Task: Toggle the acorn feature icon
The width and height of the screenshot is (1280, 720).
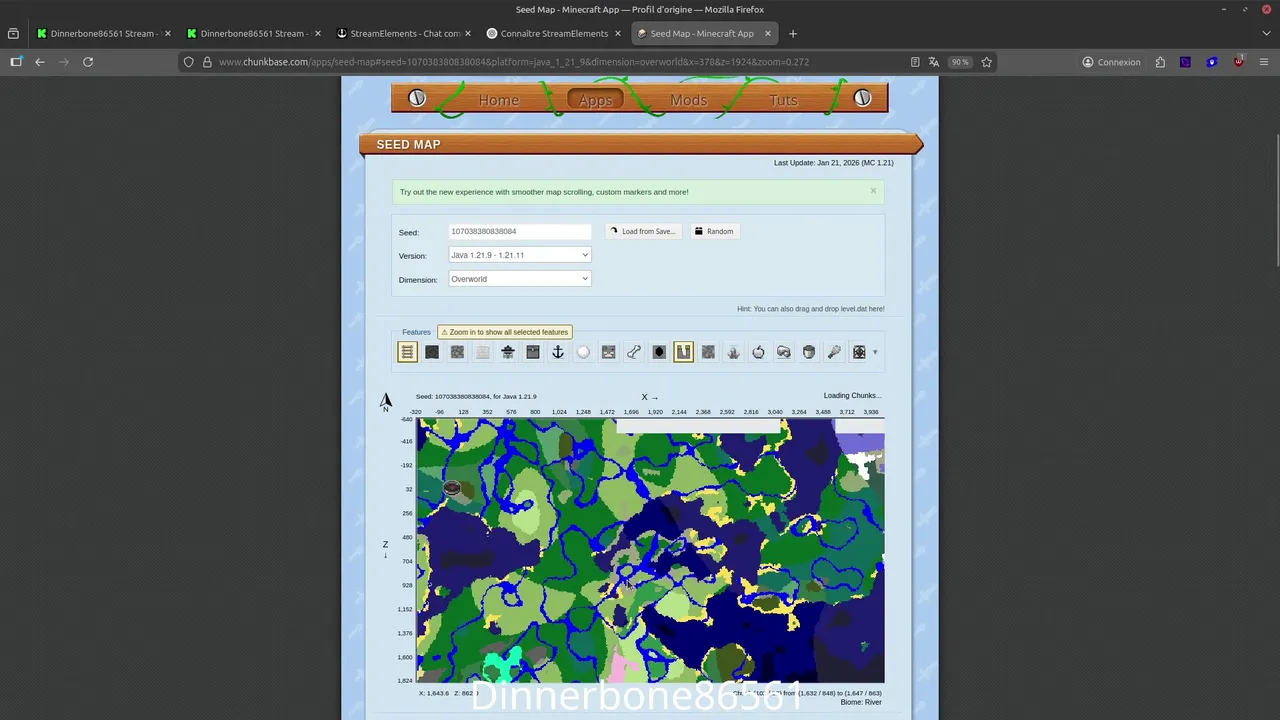Action: pyautogui.click(x=809, y=352)
